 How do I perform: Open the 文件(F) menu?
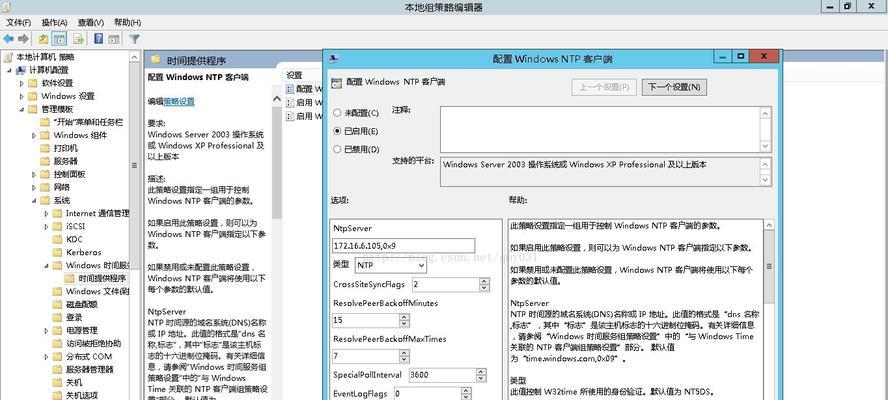pyautogui.click(x=18, y=22)
